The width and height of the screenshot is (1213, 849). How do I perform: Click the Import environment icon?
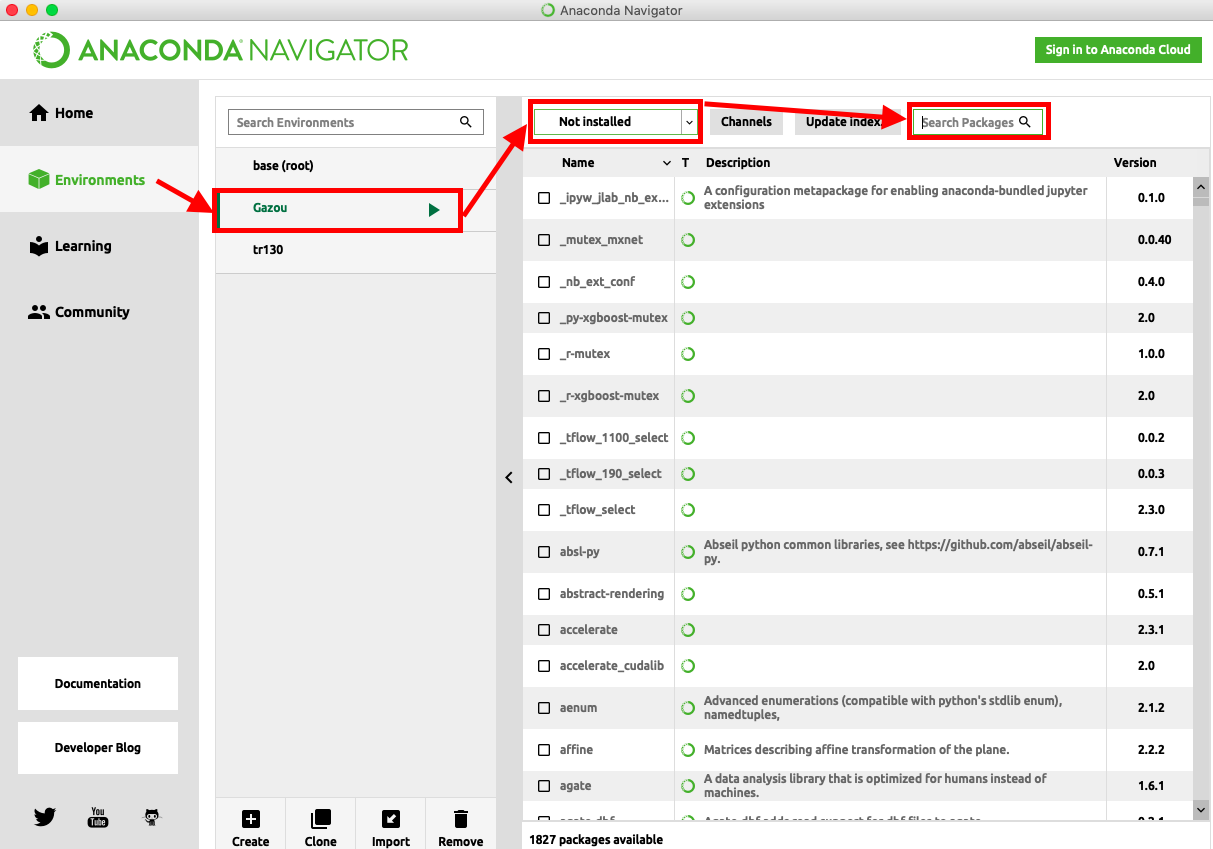pyautogui.click(x=391, y=819)
